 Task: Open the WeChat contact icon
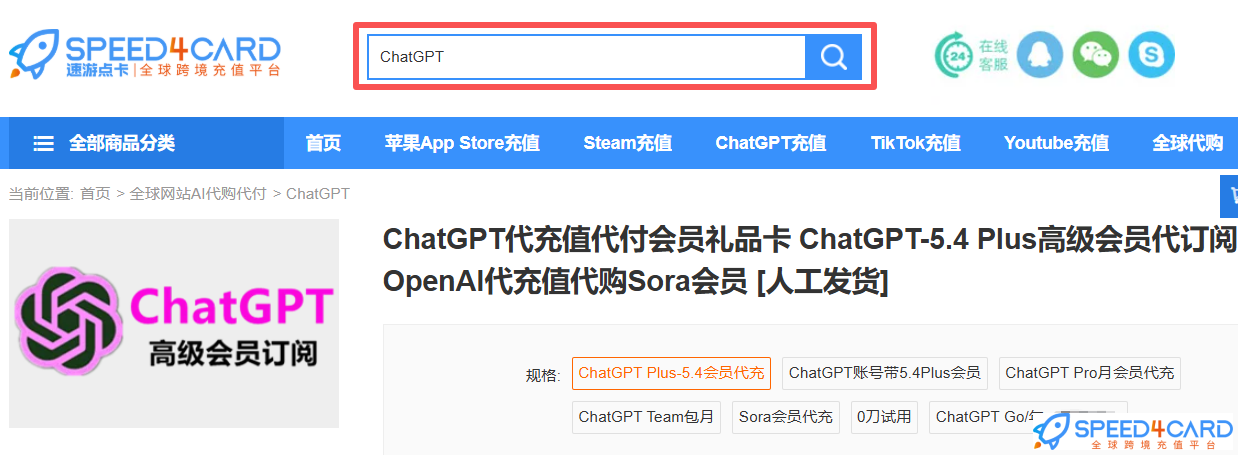[1096, 55]
